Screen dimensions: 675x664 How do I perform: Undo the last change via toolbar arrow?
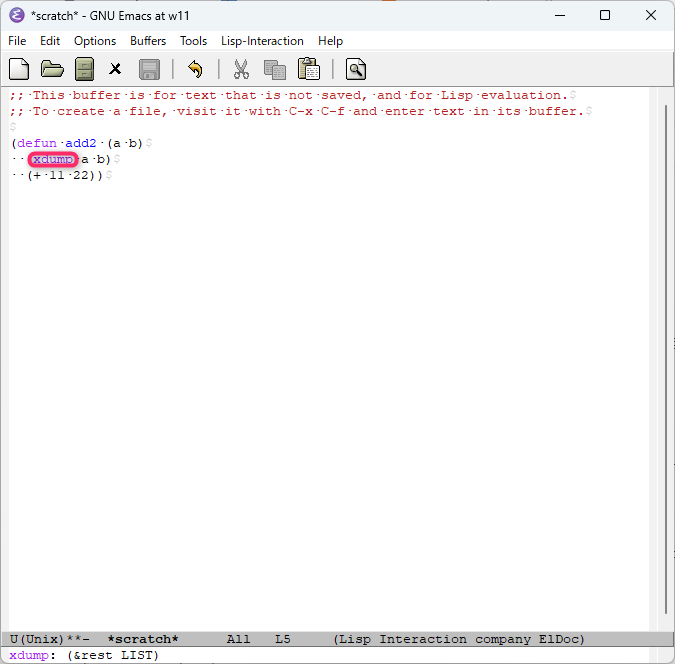point(195,69)
